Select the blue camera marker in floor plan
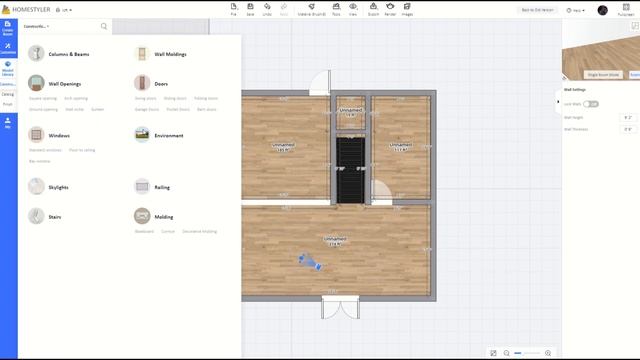 (x=310, y=262)
